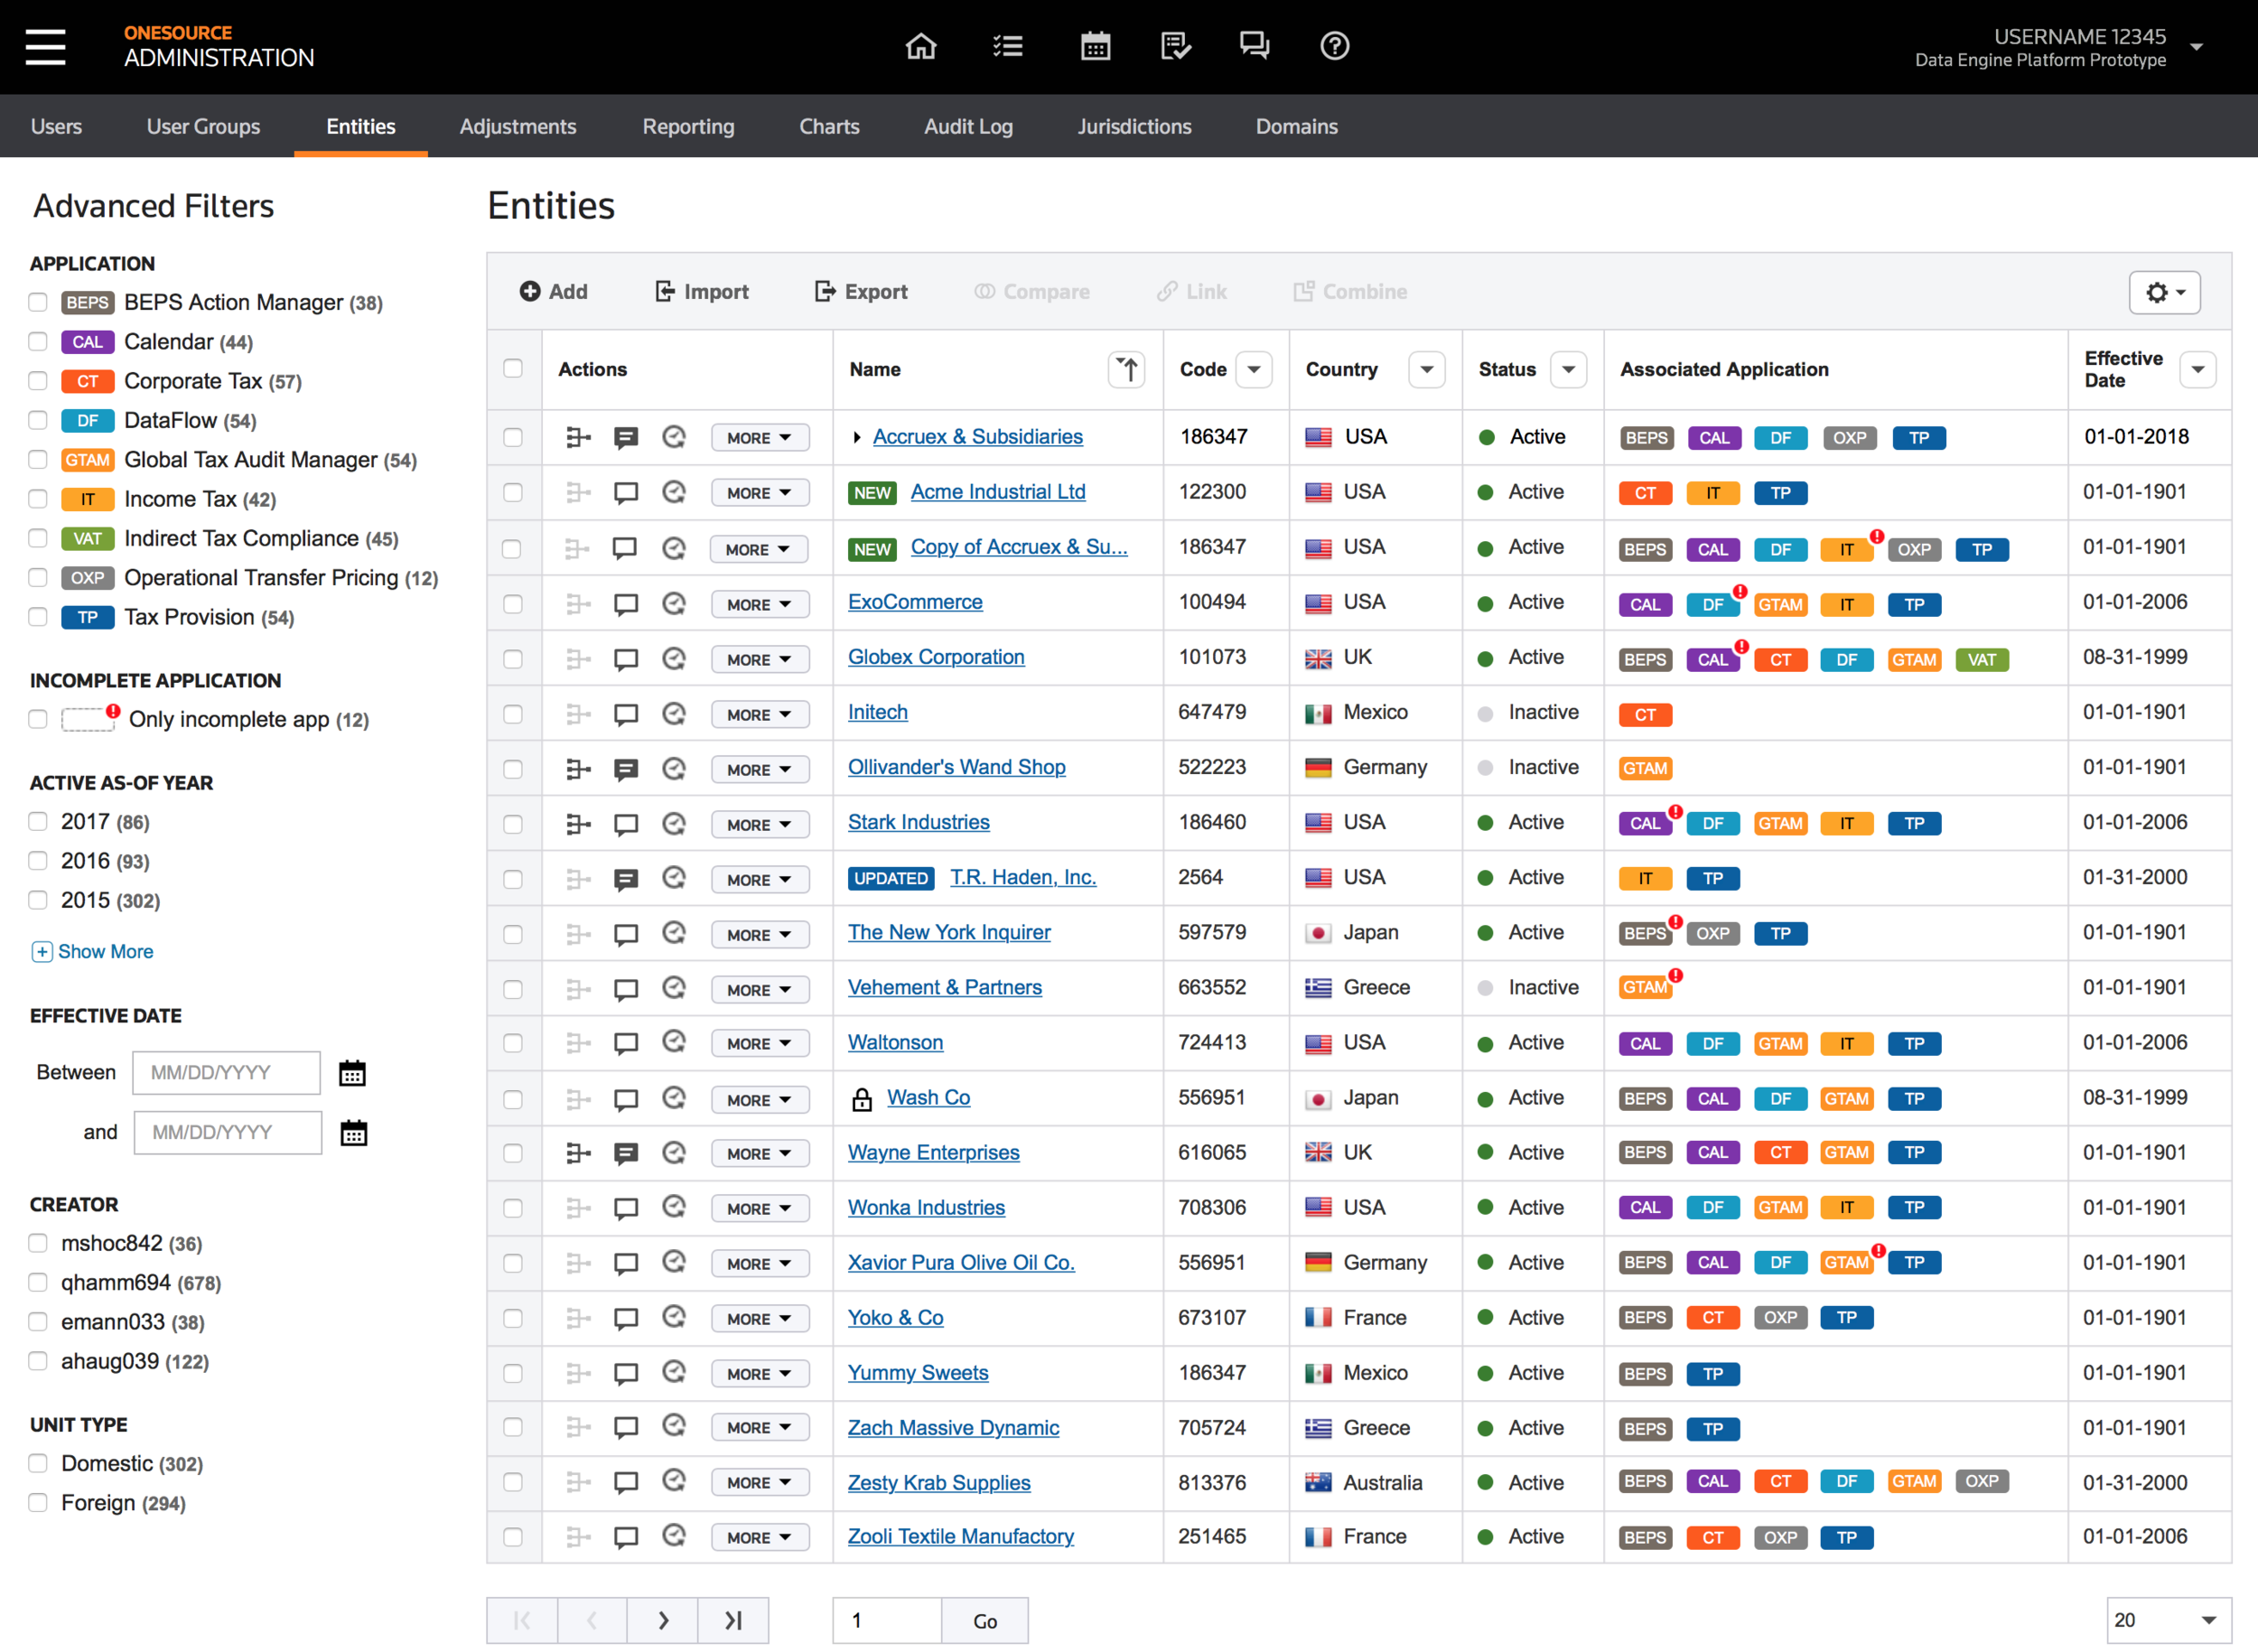This screenshot has height=1652, width=2258.
Task: Click the Go page button
Action: (x=985, y=1620)
